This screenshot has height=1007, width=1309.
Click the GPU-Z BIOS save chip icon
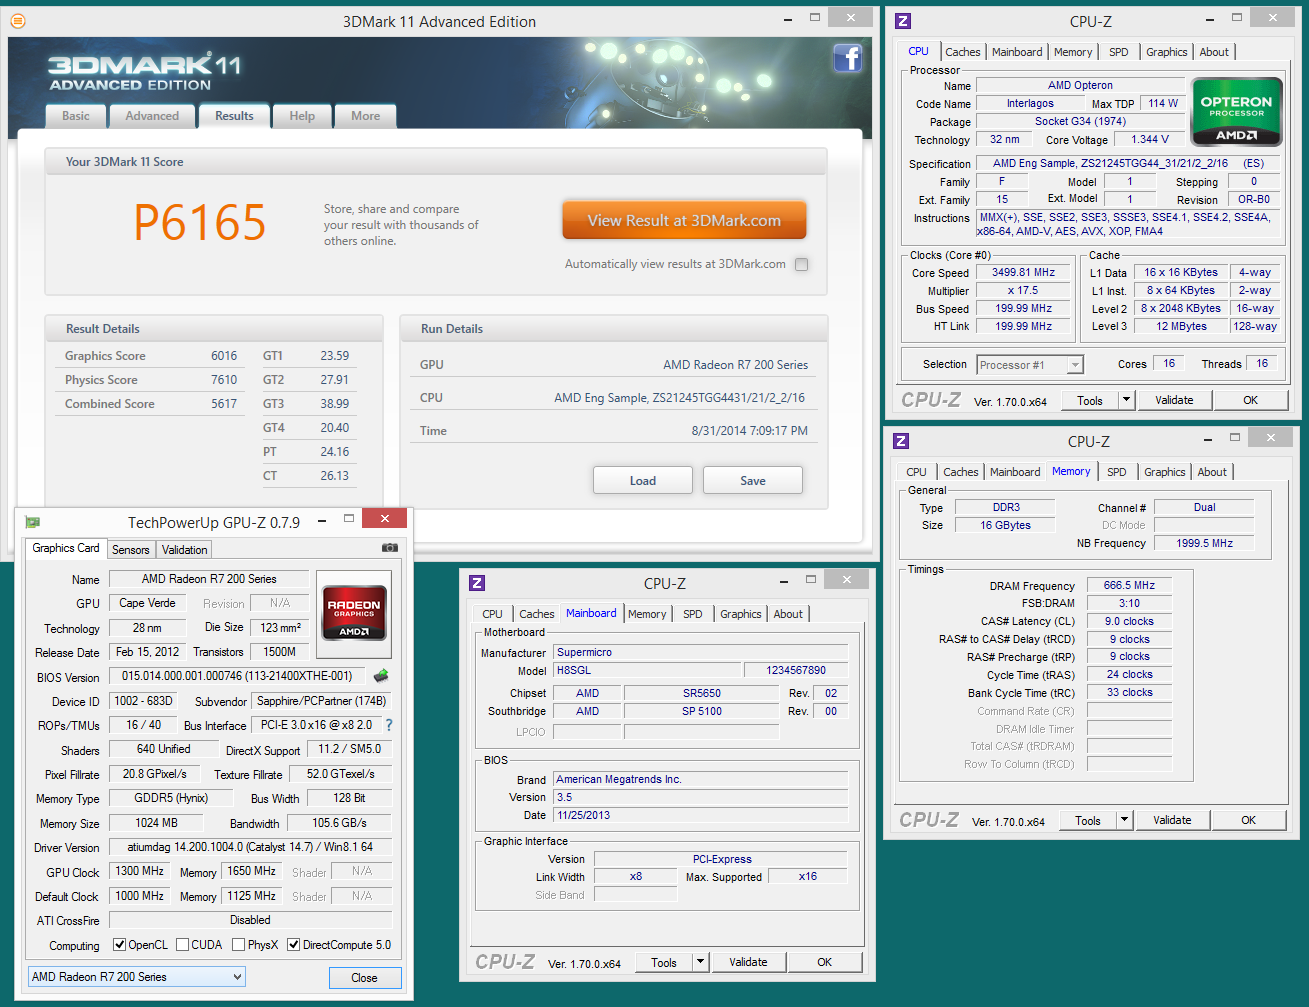click(x=381, y=676)
